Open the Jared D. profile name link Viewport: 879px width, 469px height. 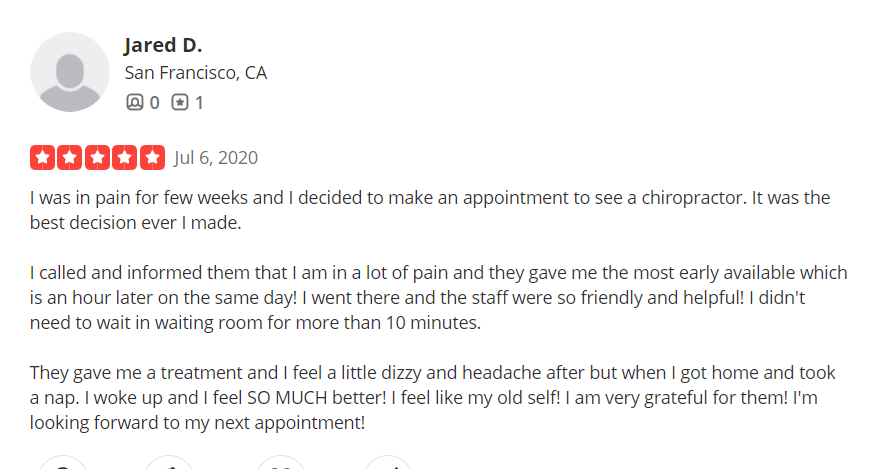pos(162,45)
